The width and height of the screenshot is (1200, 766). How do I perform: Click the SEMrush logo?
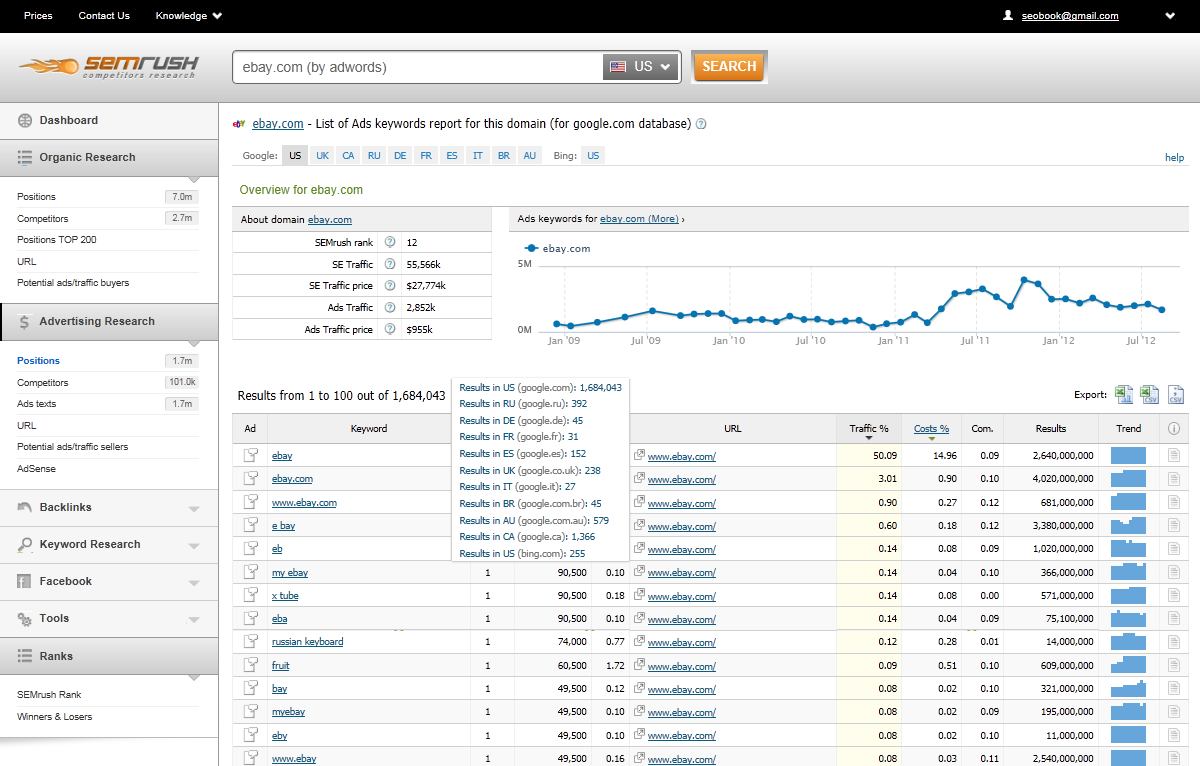[108, 67]
